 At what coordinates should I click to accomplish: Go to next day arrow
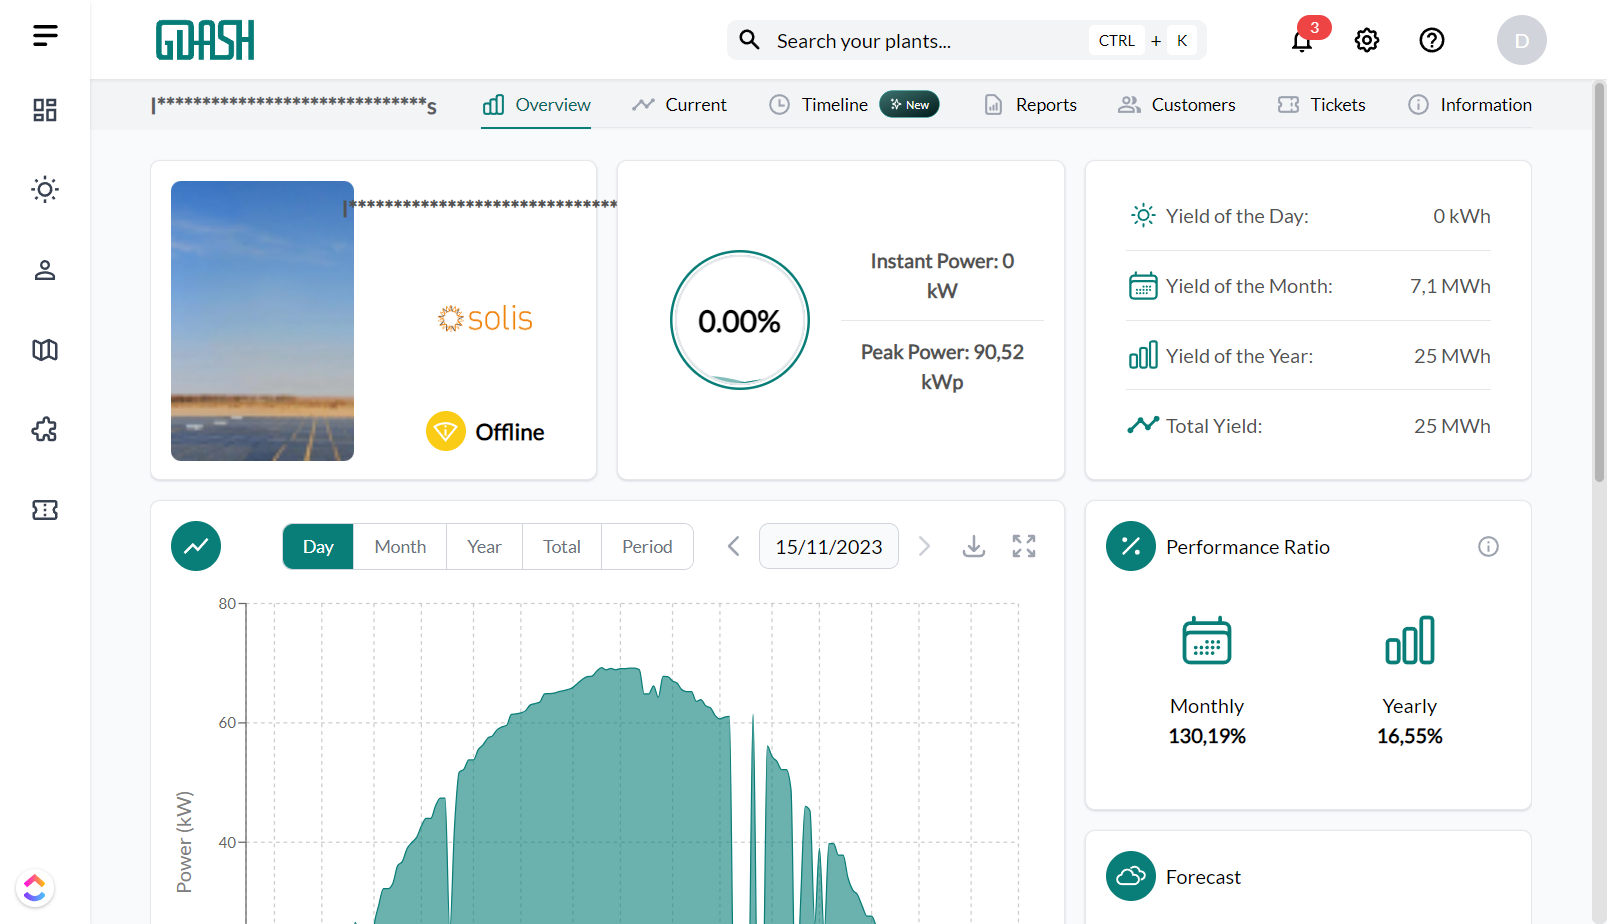[x=924, y=546]
